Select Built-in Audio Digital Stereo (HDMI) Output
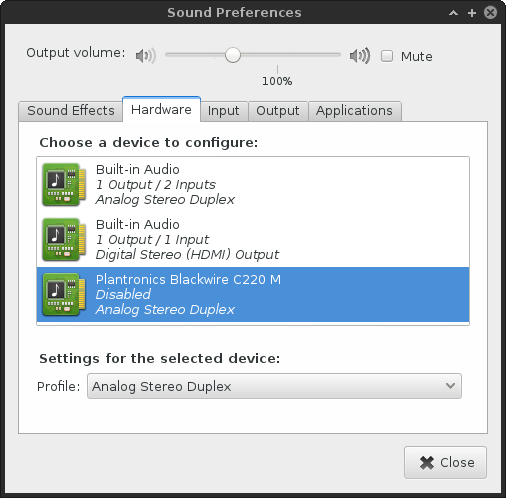506x498 pixels. click(x=253, y=239)
